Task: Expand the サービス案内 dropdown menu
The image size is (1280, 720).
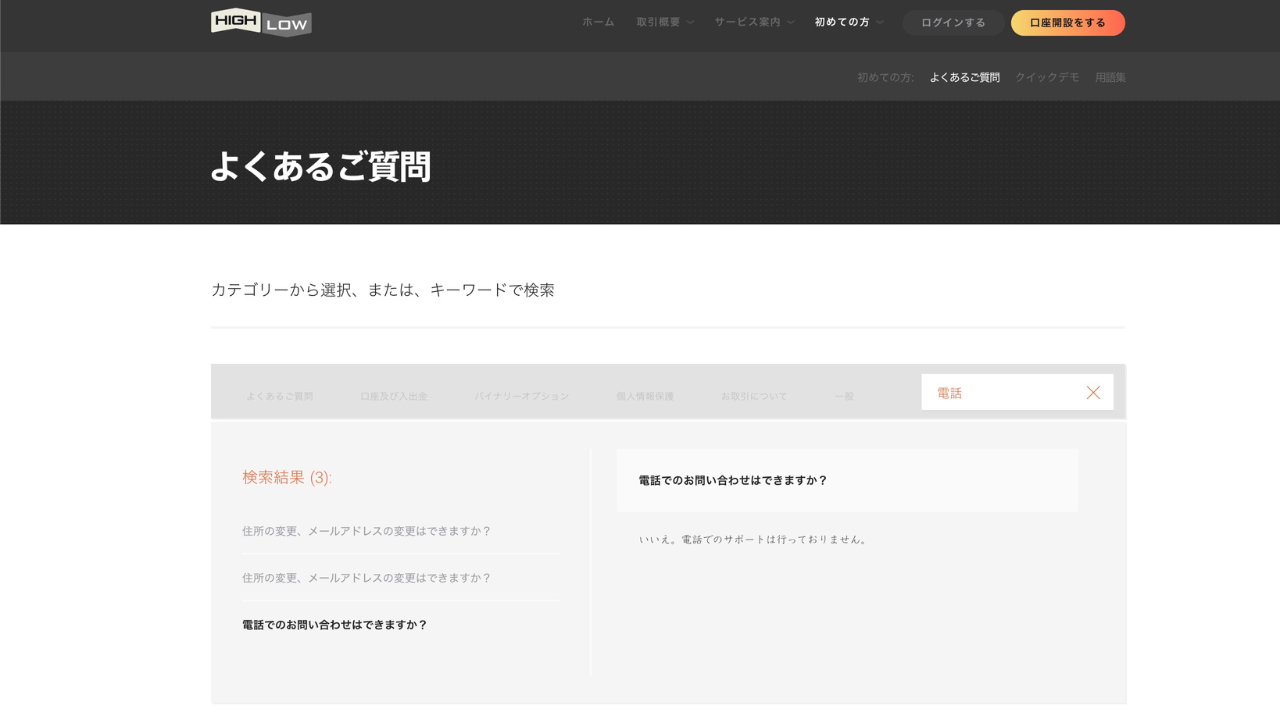Action: click(754, 22)
